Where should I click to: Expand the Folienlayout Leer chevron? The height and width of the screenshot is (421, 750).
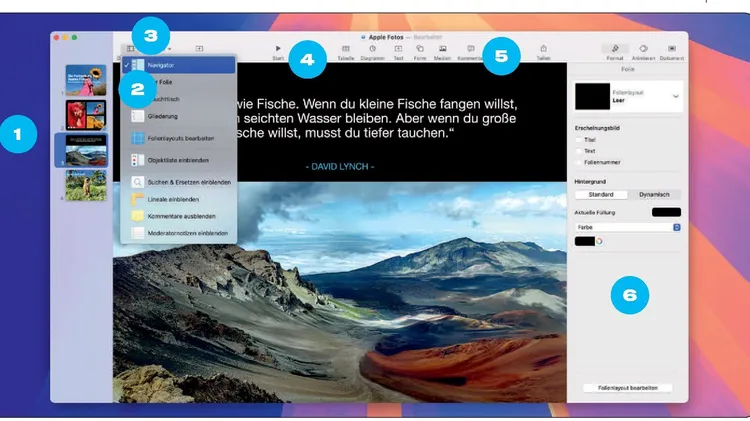pyautogui.click(x=675, y=96)
